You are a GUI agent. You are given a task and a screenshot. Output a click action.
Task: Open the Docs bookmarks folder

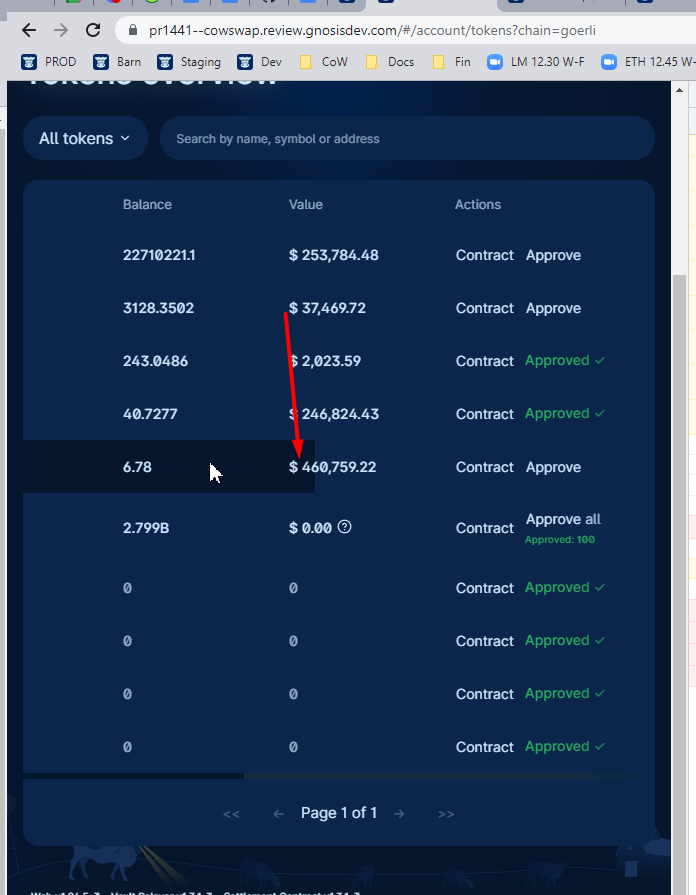coord(390,62)
